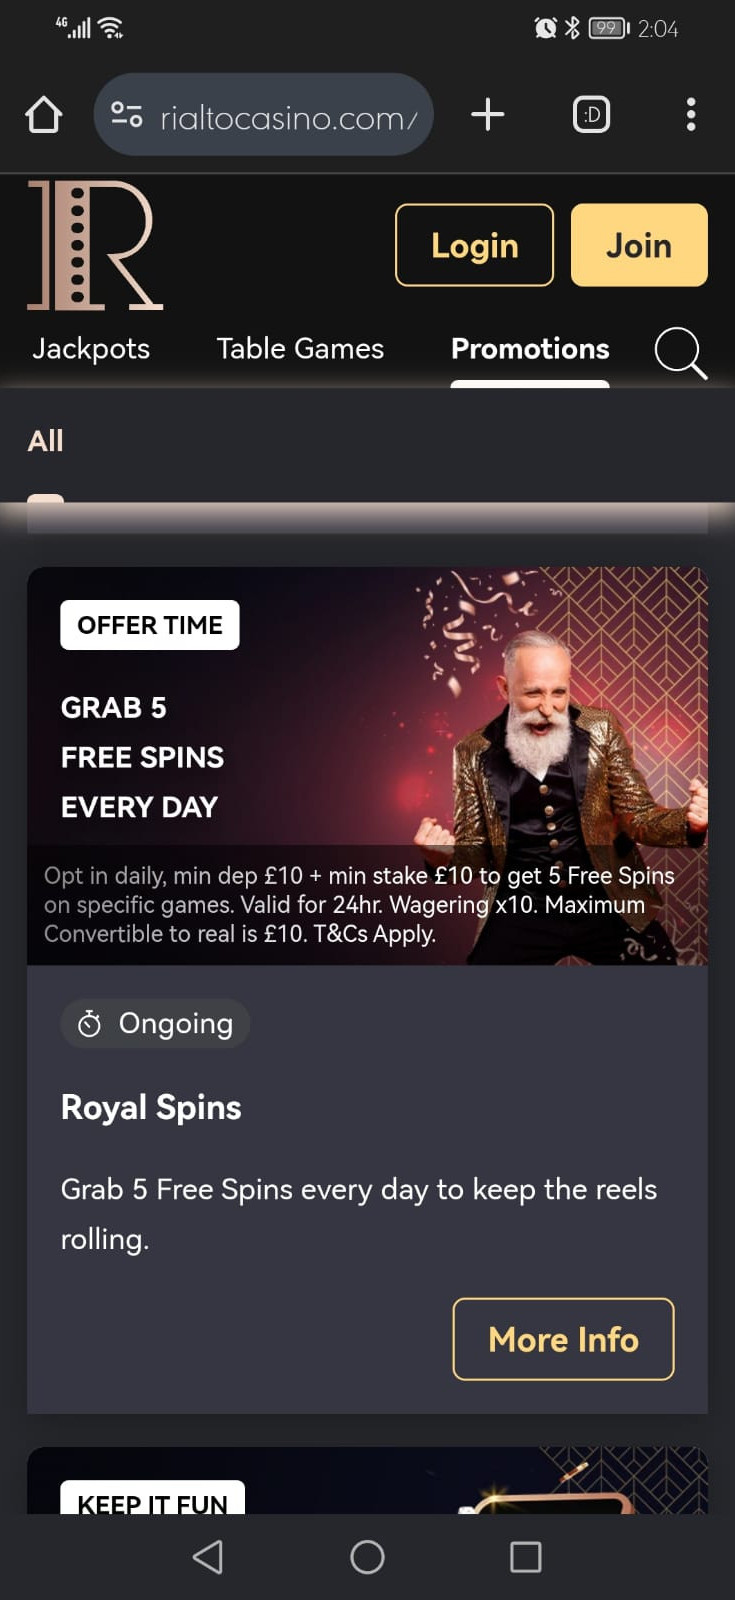Screen dimensions: 735x1600
Task: Open the tab switcher icon
Action: (x=591, y=115)
